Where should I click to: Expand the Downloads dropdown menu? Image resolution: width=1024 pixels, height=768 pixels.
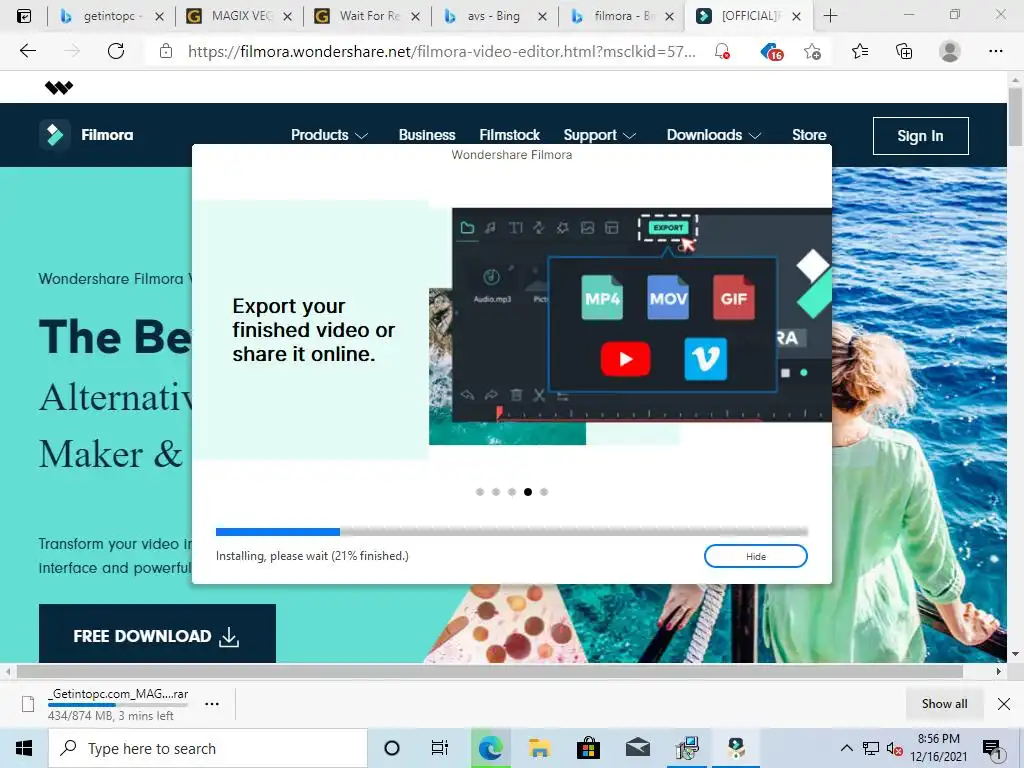click(714, 135)
